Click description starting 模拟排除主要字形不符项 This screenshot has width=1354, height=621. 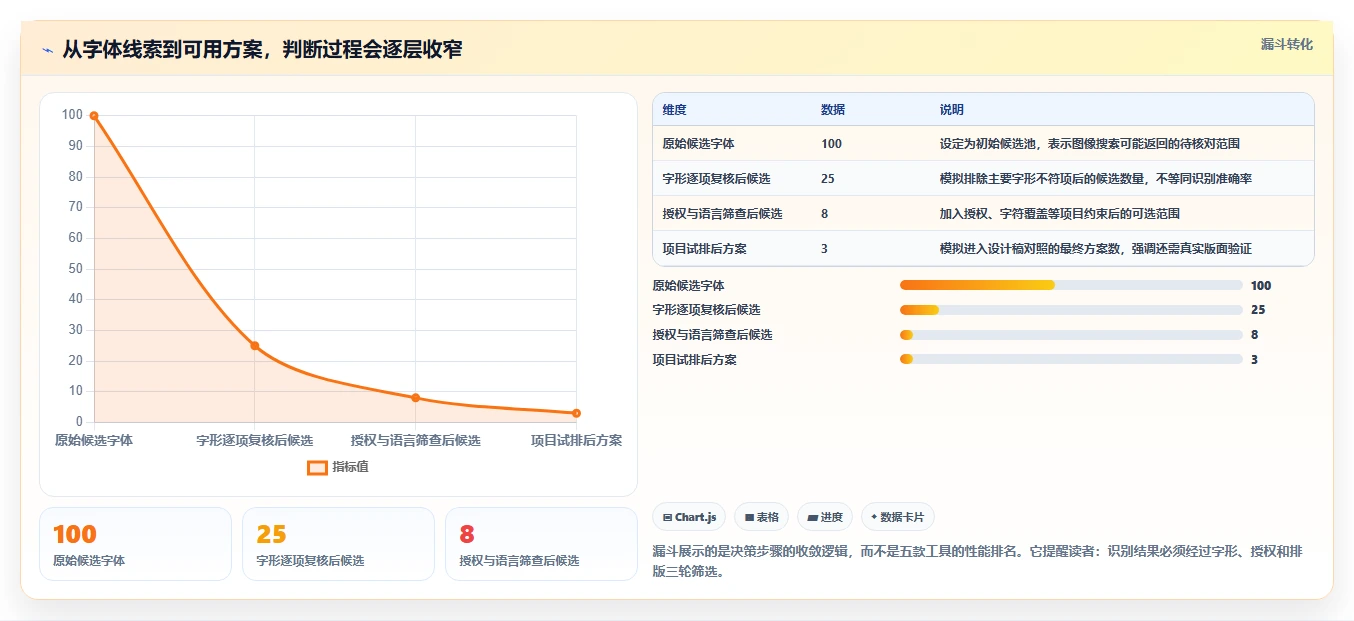tap(1096, 179)
